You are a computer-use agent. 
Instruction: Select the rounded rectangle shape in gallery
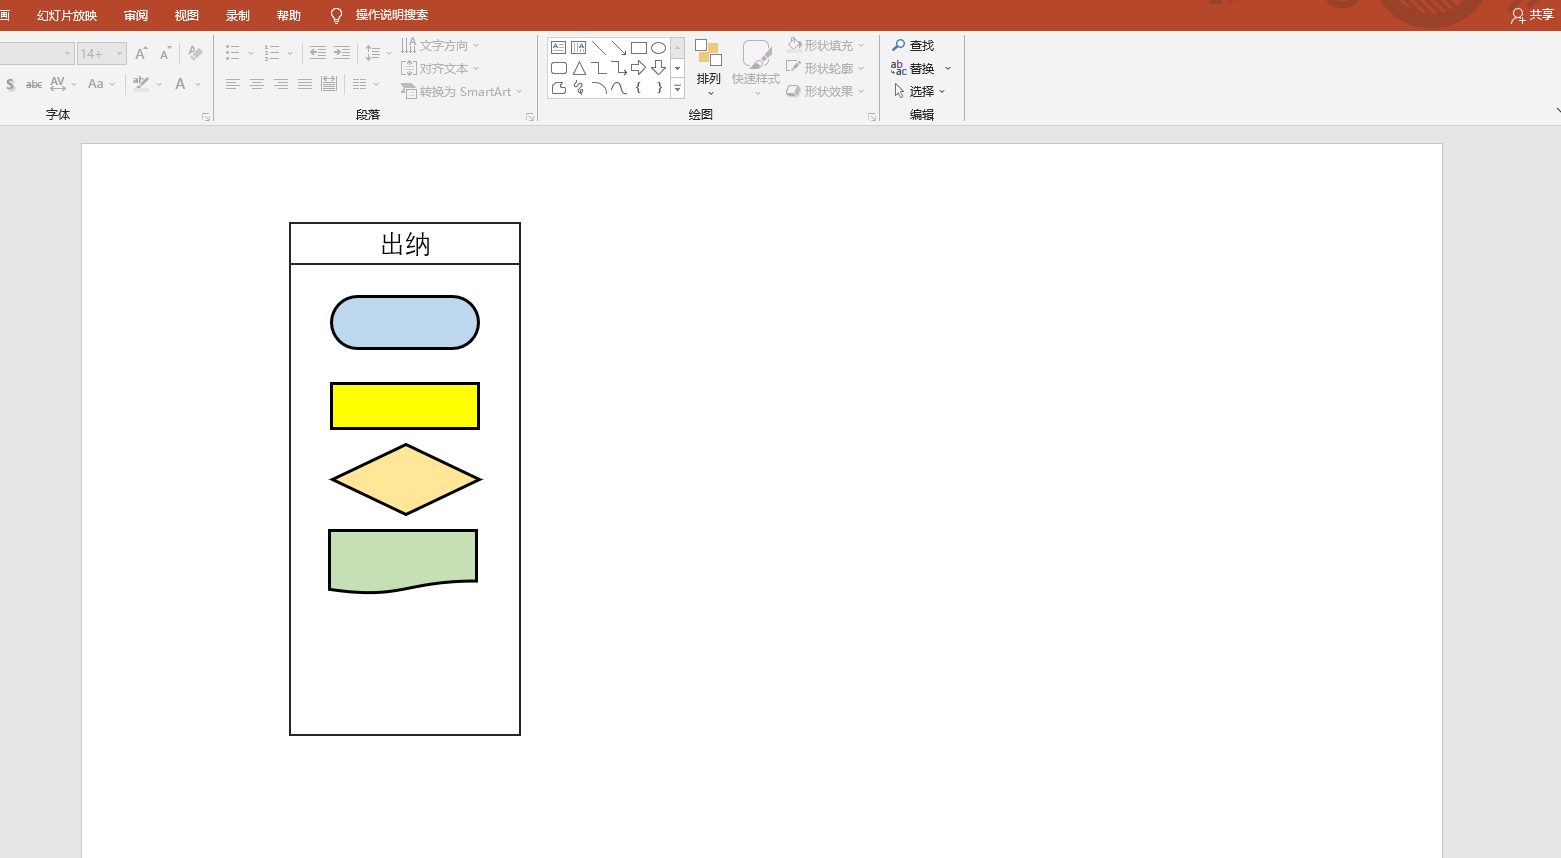(558, 68)
